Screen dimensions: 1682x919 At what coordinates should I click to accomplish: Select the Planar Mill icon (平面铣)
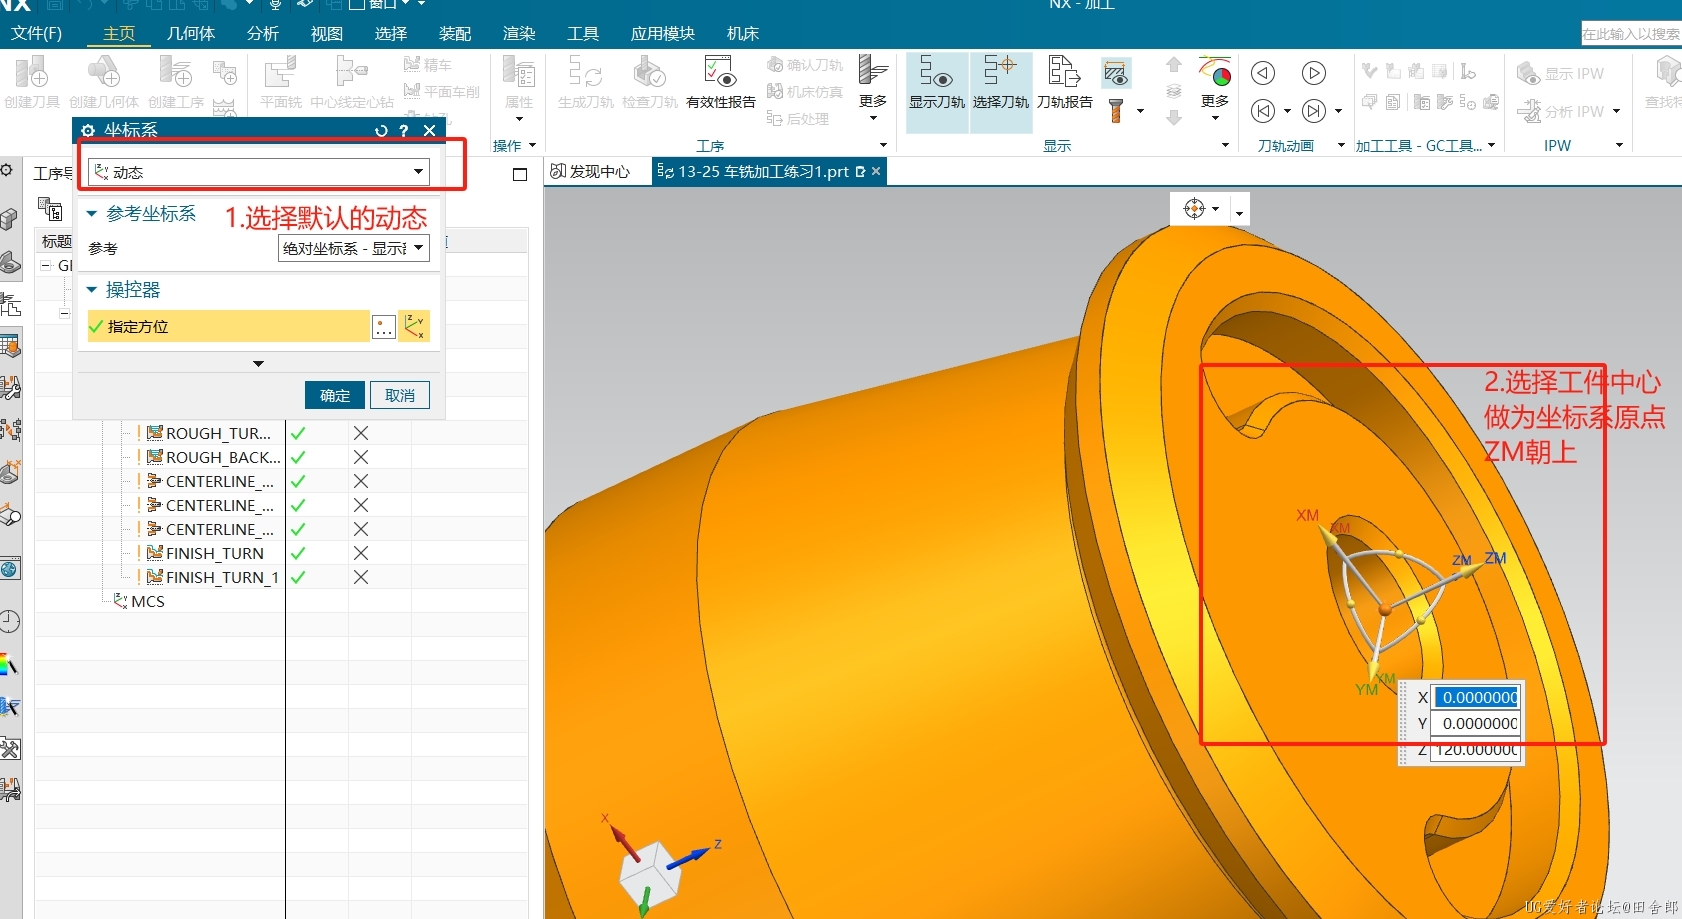tap(281, 82)
